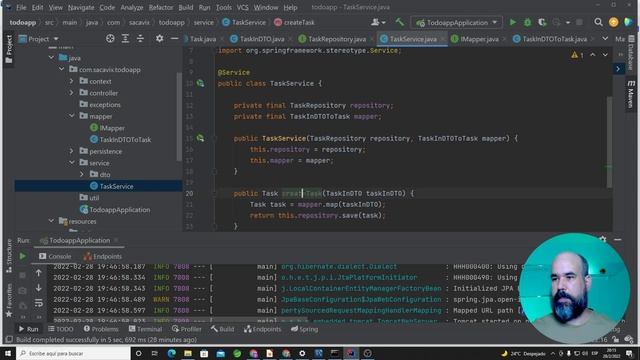Run TodoappApplication with the green play button
Screen dimensions: 640x360
click(513, 22)
